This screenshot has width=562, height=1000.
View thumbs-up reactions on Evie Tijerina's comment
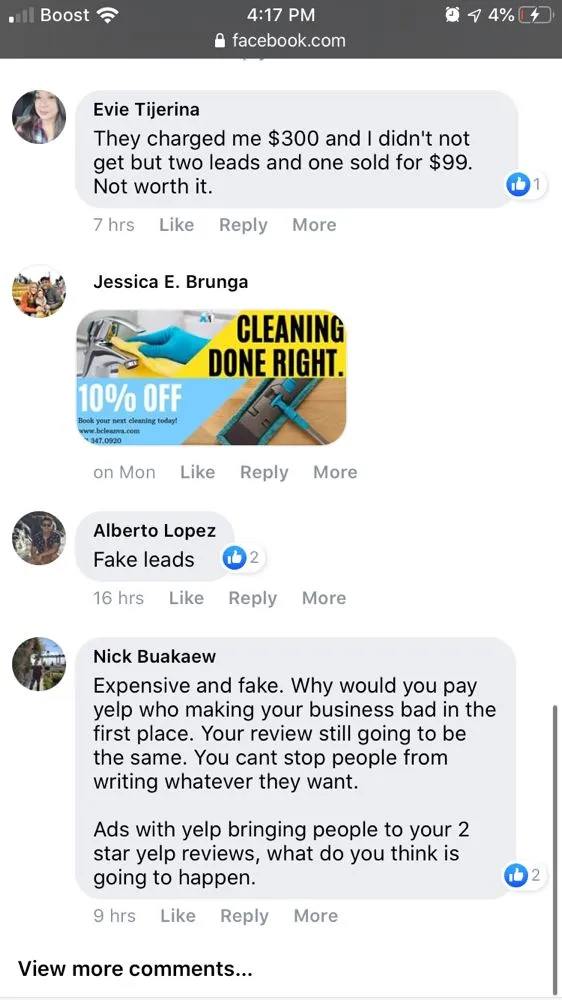pos(526,185)
